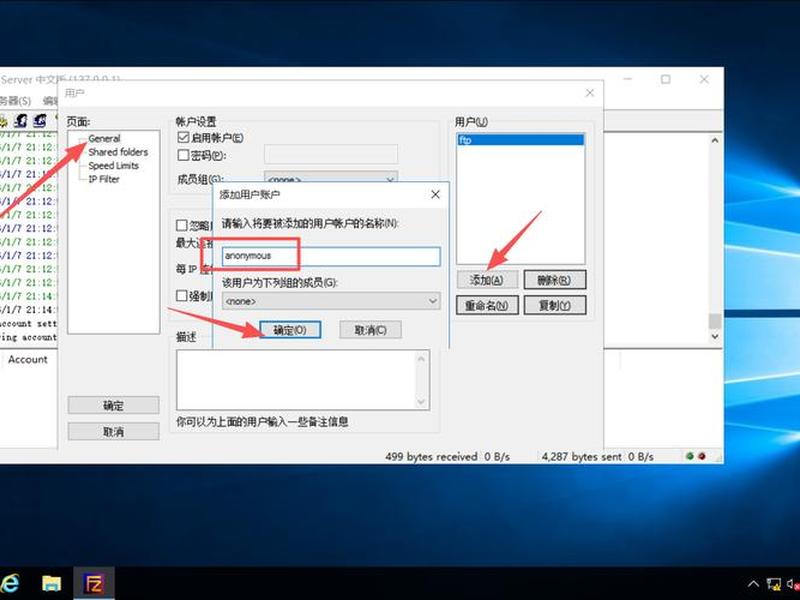Viewport: 800px width, 600px height.
Task: Click the red status LED indicator
Action: coord(702,456)
